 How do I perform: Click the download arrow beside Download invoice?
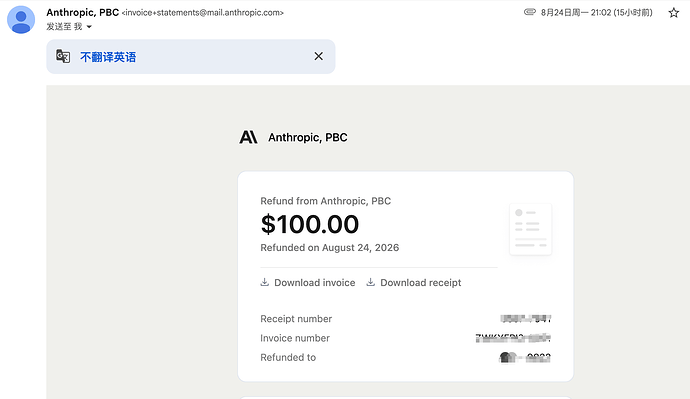264,282
